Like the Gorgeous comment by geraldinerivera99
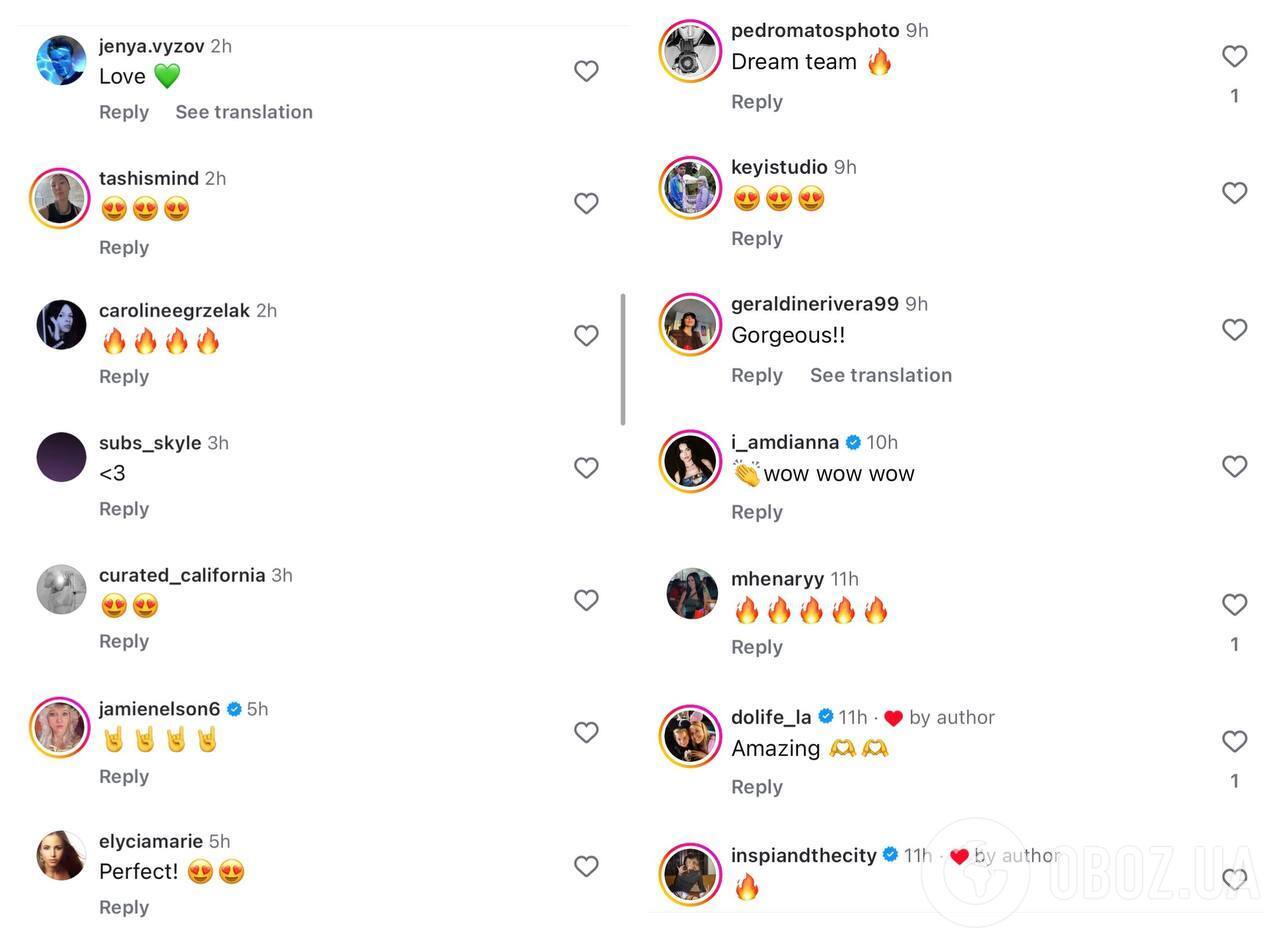Screen dimensions: 1280x943 (1234, 329)
